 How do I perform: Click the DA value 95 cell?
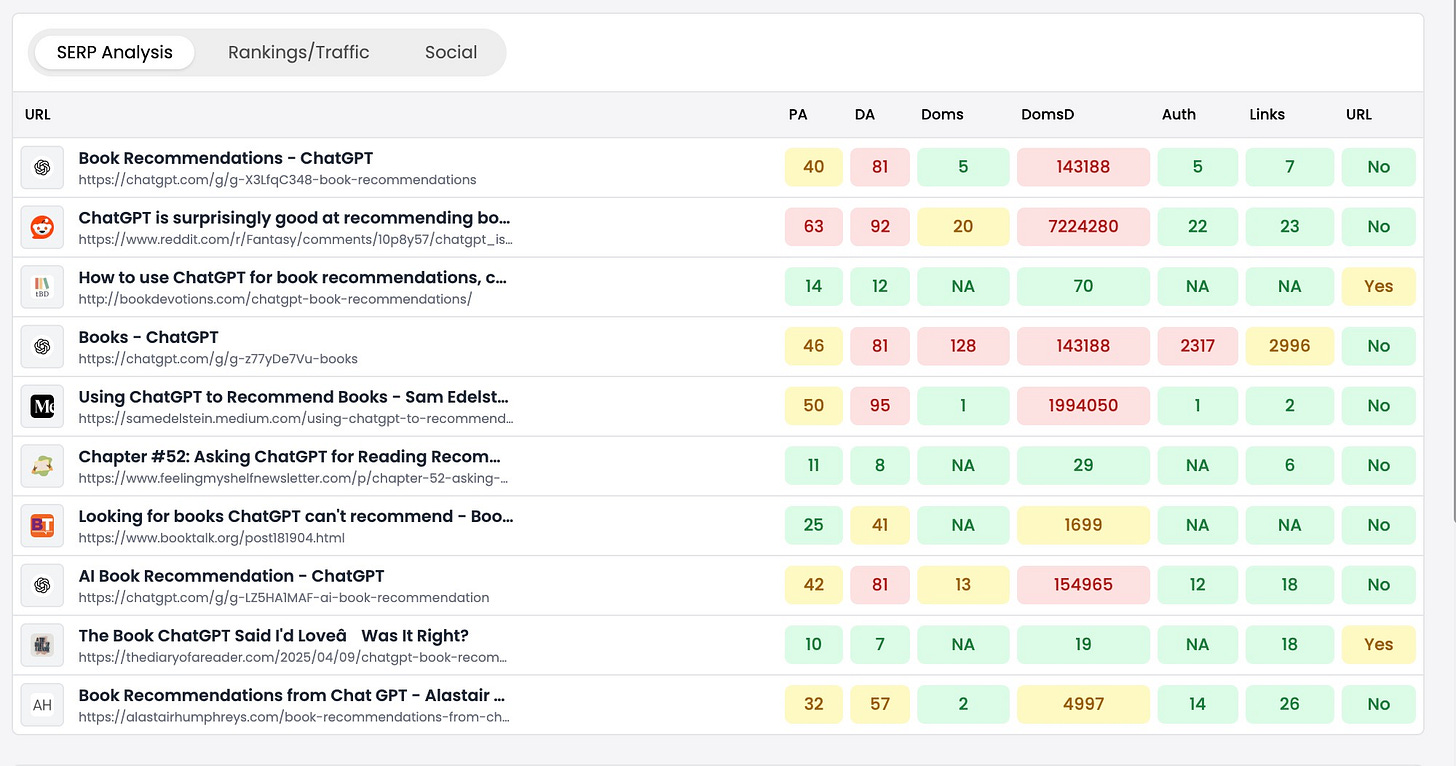click(880, 406)
